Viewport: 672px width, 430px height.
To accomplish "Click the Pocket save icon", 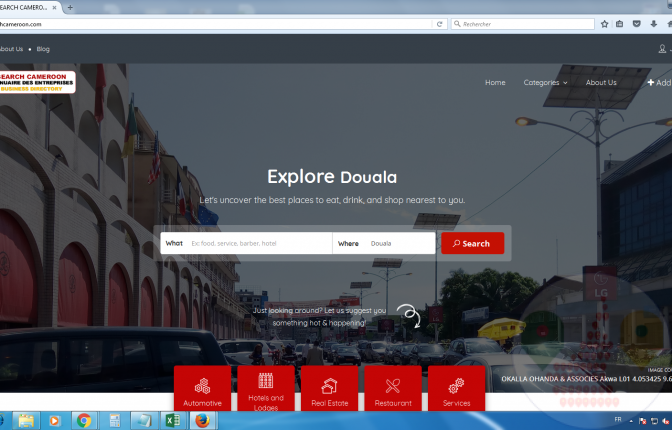I will point(637,24).
